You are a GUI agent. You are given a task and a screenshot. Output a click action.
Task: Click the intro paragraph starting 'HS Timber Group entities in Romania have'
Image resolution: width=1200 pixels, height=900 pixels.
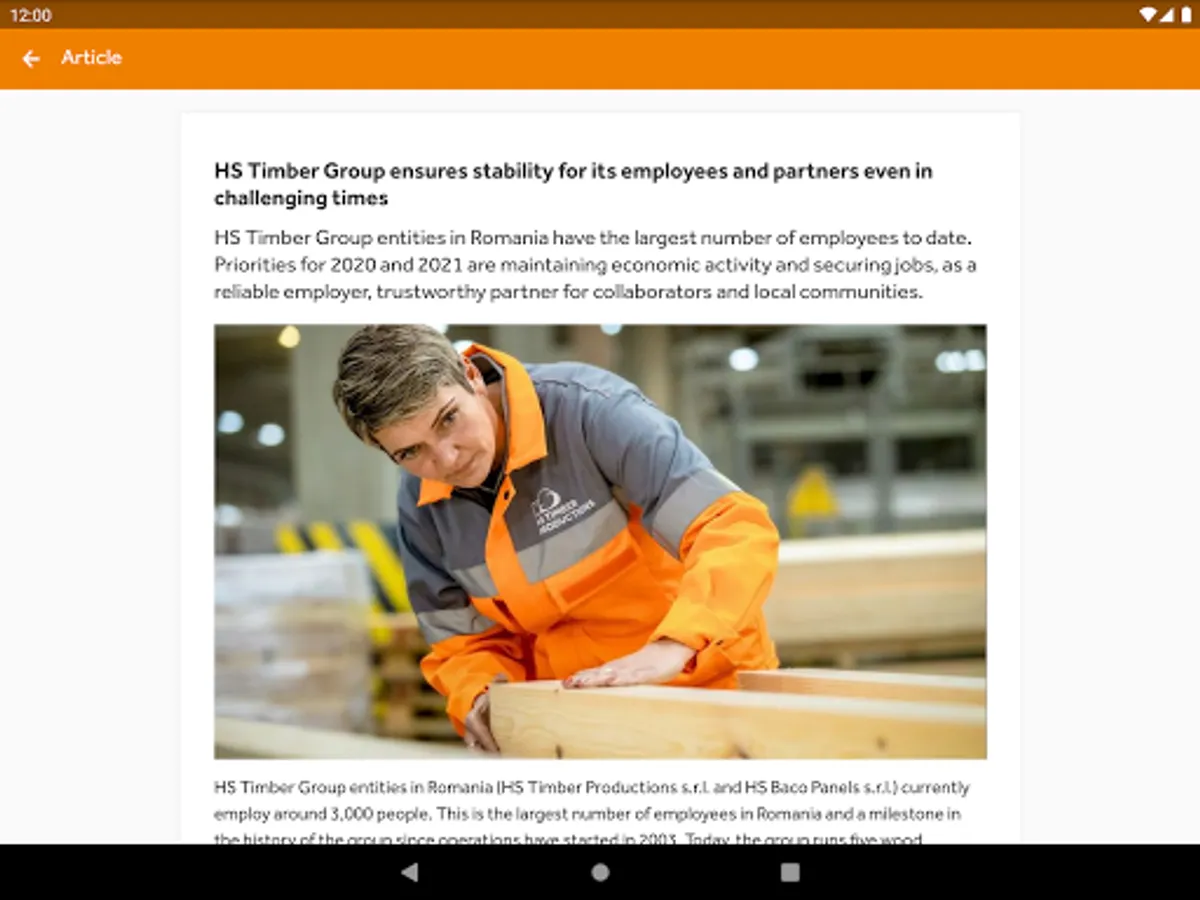point(595,265)
